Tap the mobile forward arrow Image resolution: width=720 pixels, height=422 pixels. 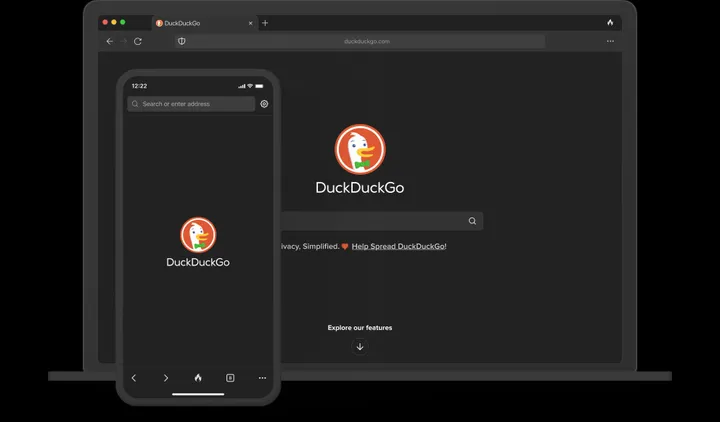click(166, 378)
